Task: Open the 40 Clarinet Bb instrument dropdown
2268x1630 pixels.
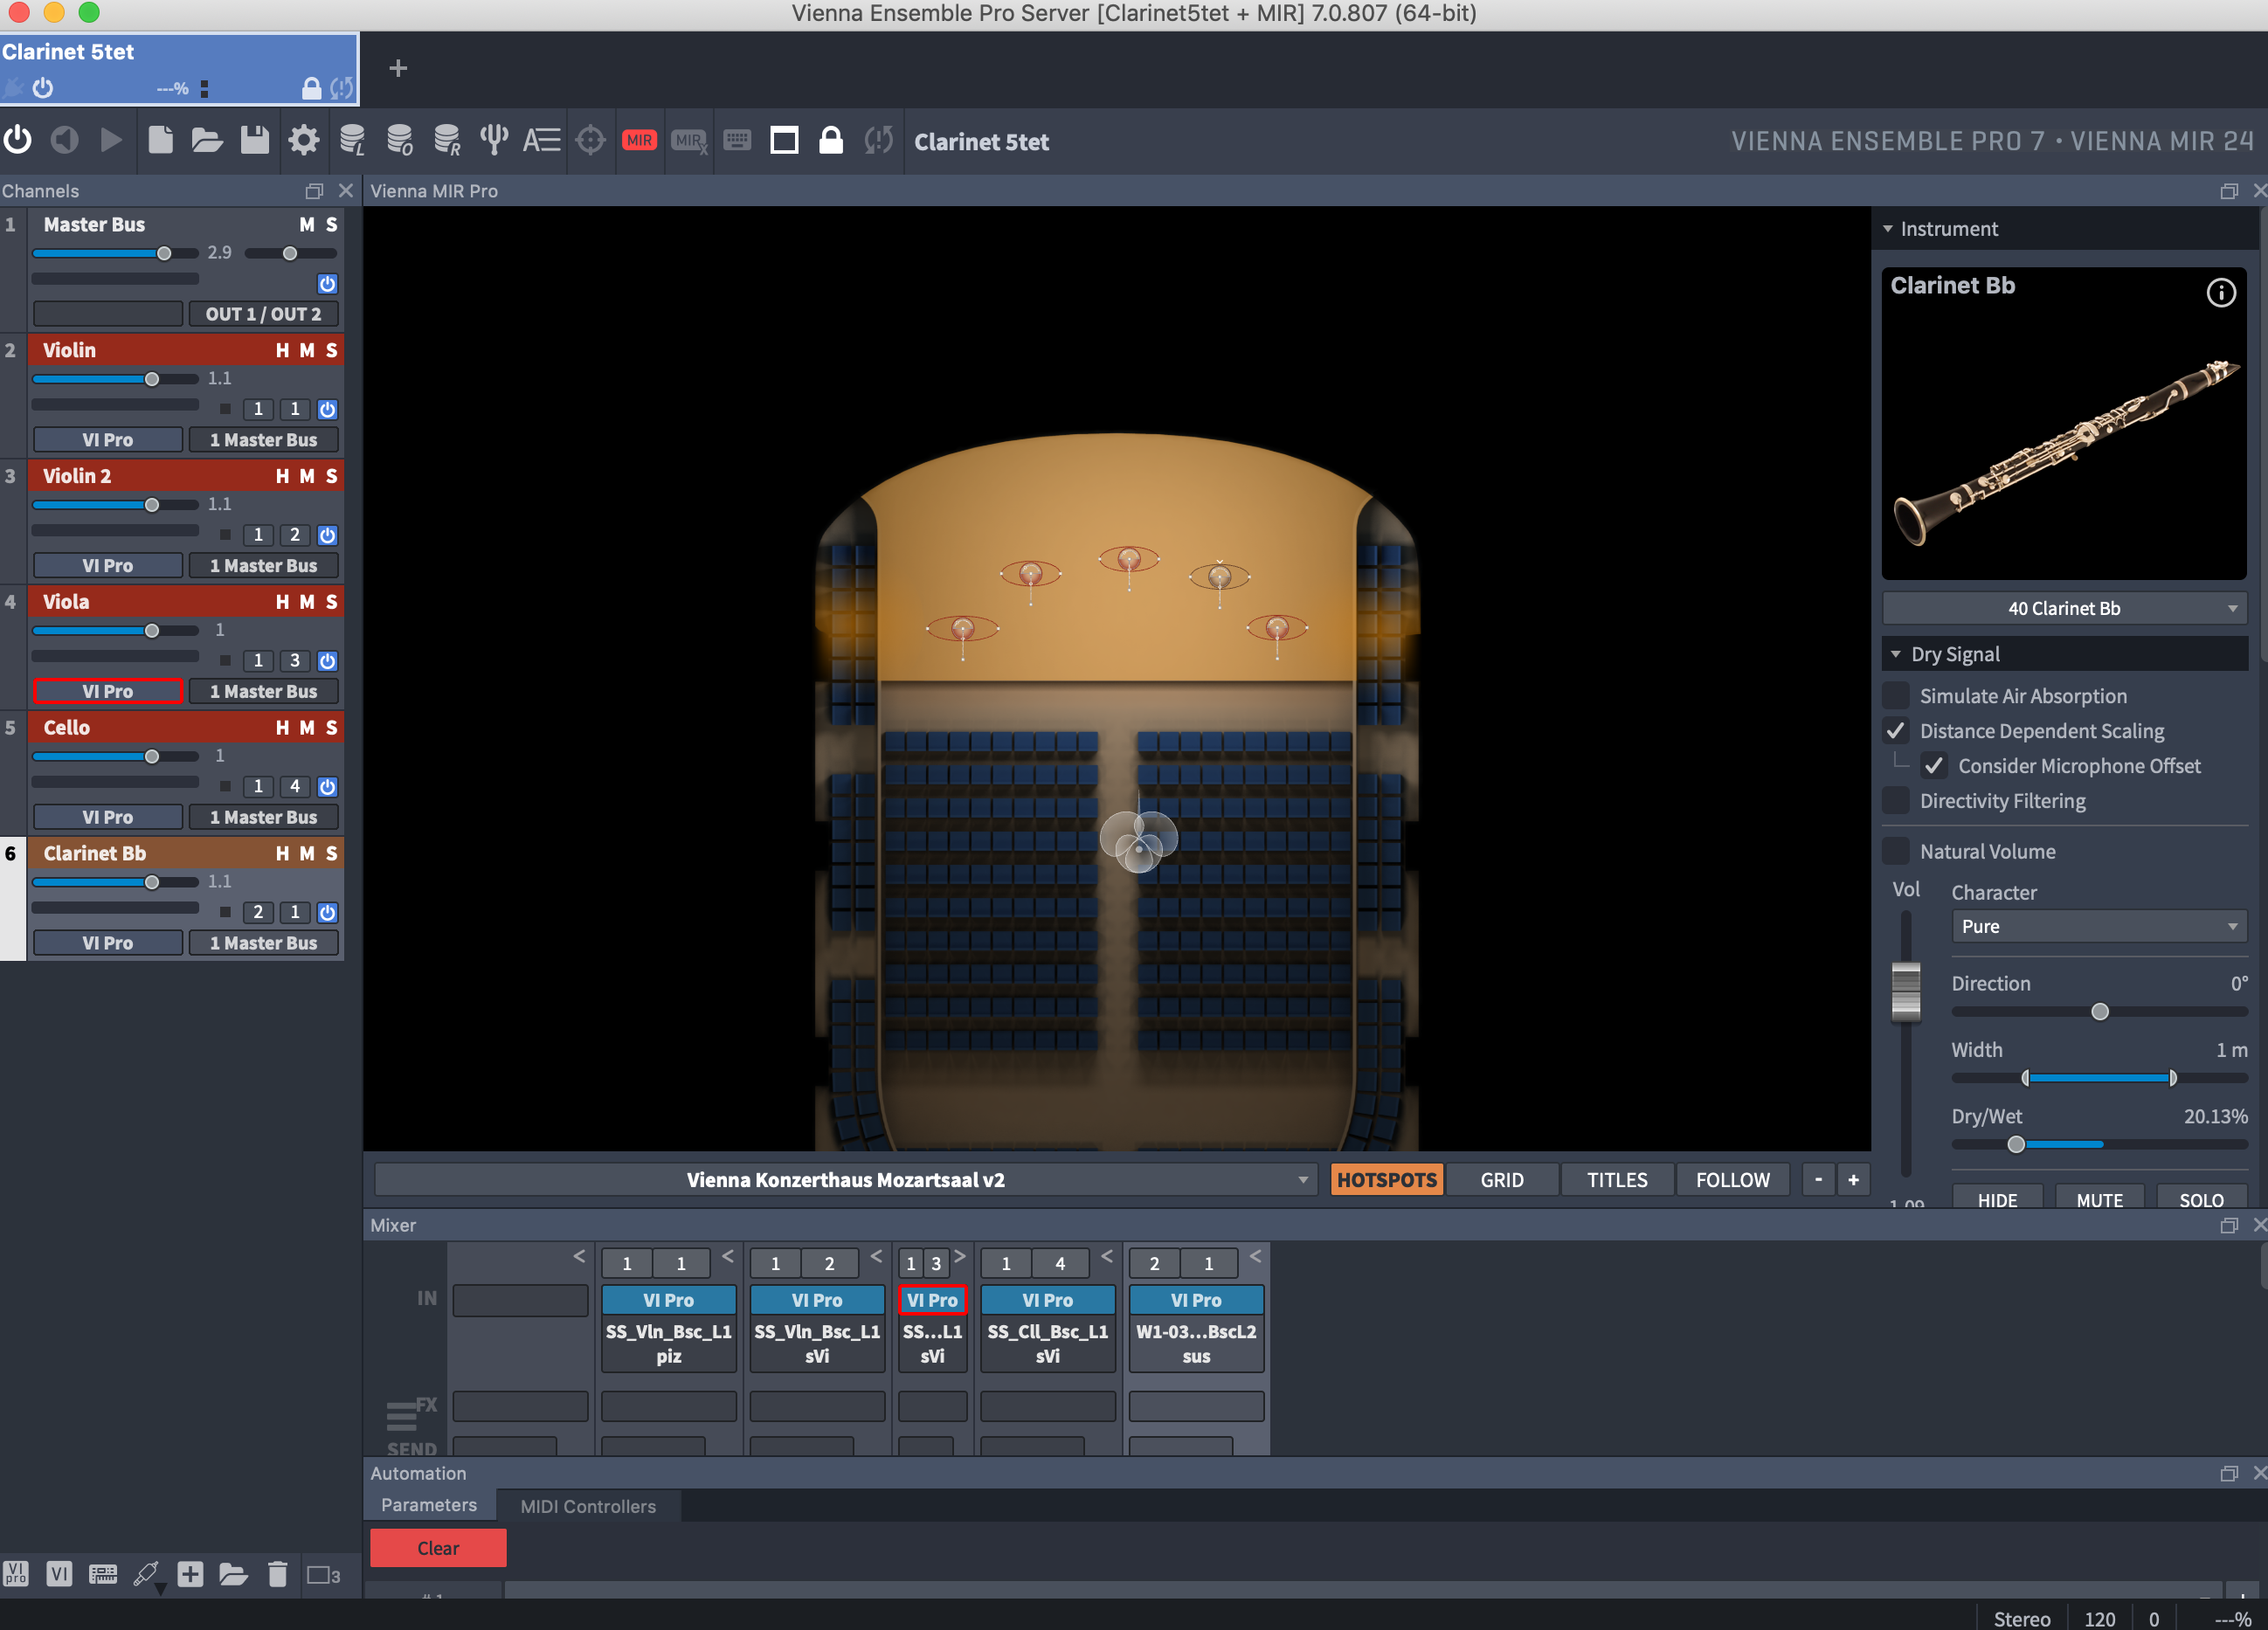Action: (2064, 608)
